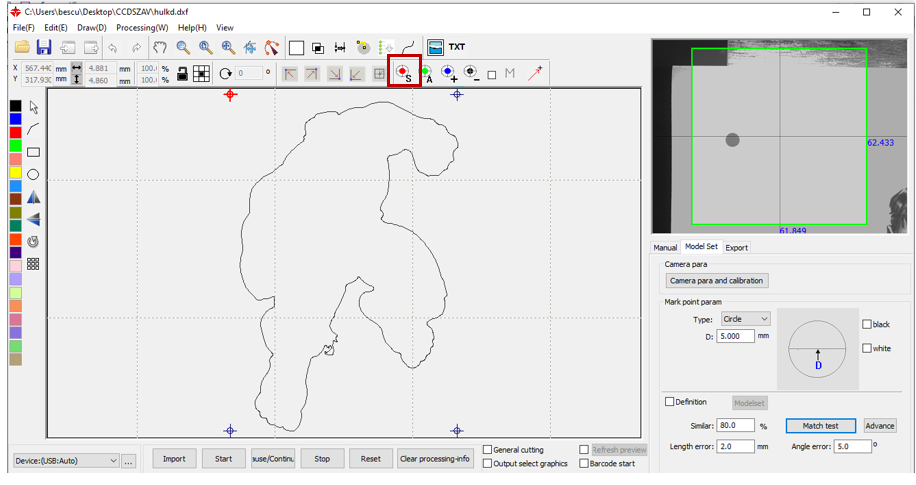Viewport: 916px width, 485px height.
Task: Select the arrow pointer tool
Action: 33,108
